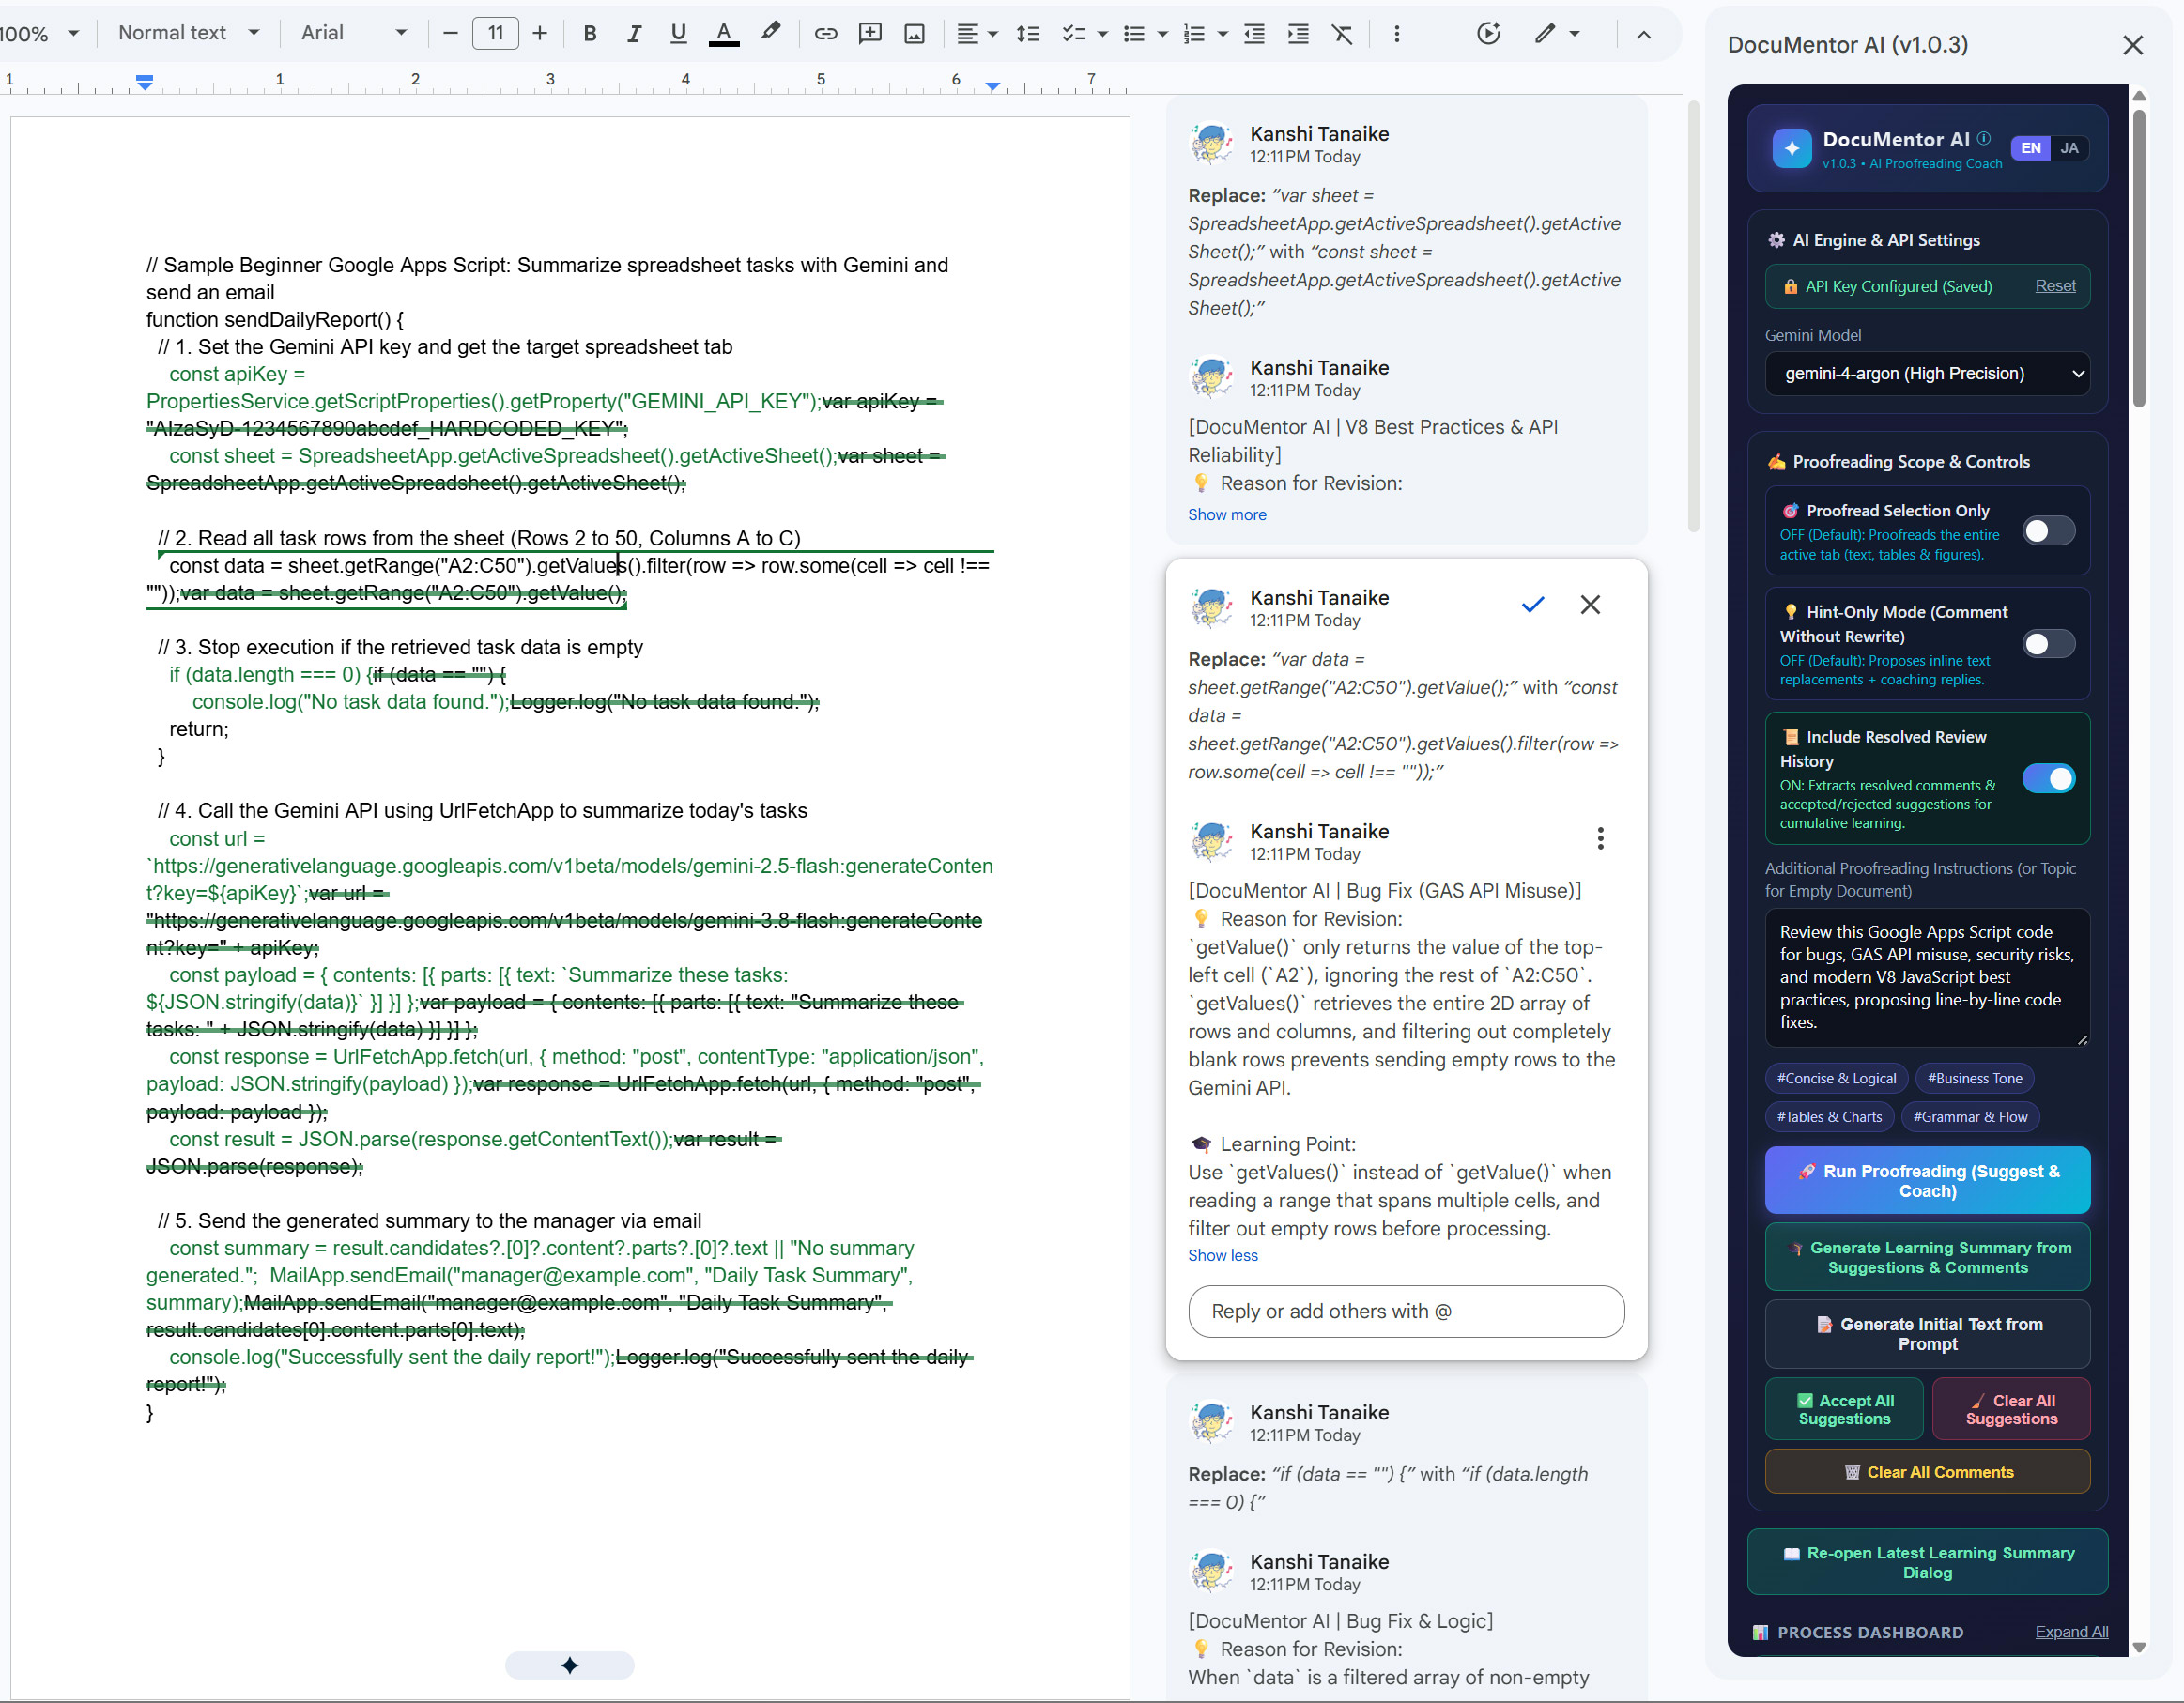Toggle Hint-Only Mode switch
The image size is (2184, 1703).
(2048, 644)
